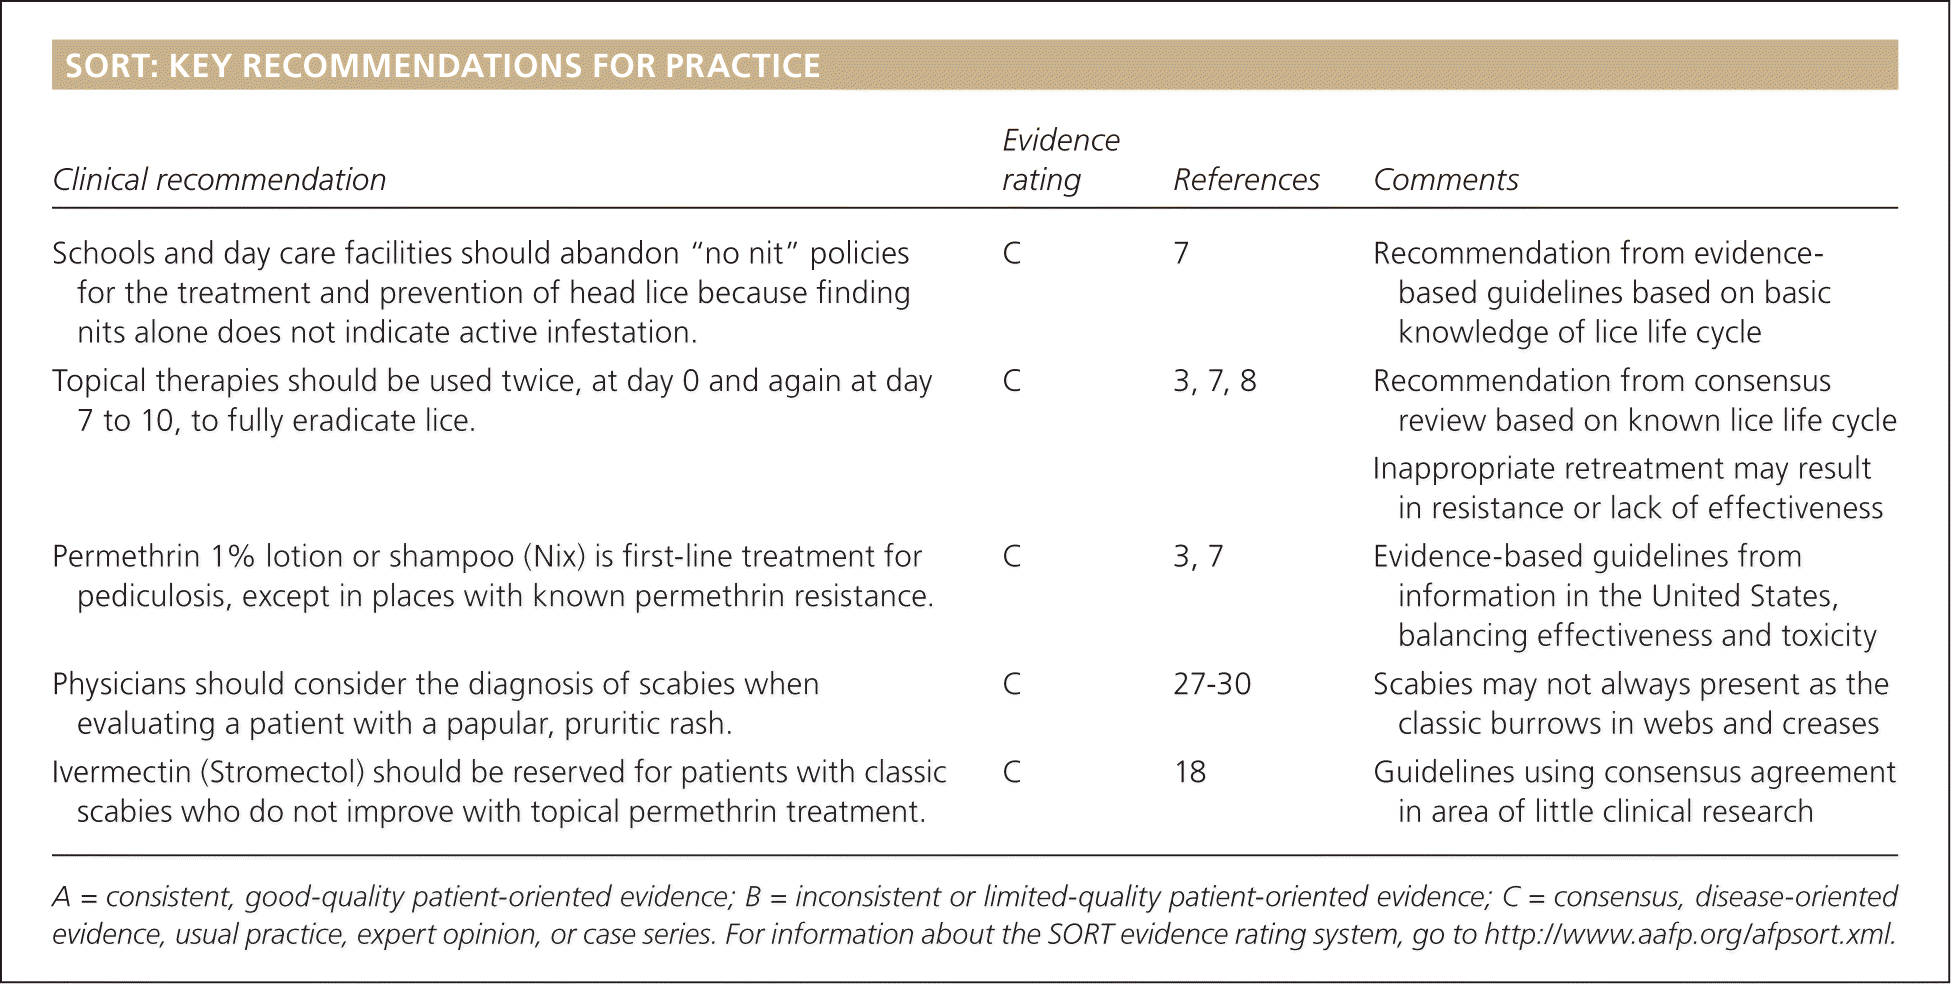This screenshot has height=984, width=1951.
Task: Select the Ivermectin (Stromectol) recommendation text
Action: (498, 792)
